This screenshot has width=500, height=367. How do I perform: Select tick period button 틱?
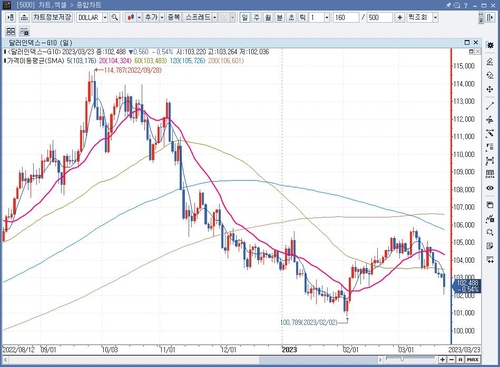pyautogui.click(x=303, y=17)
